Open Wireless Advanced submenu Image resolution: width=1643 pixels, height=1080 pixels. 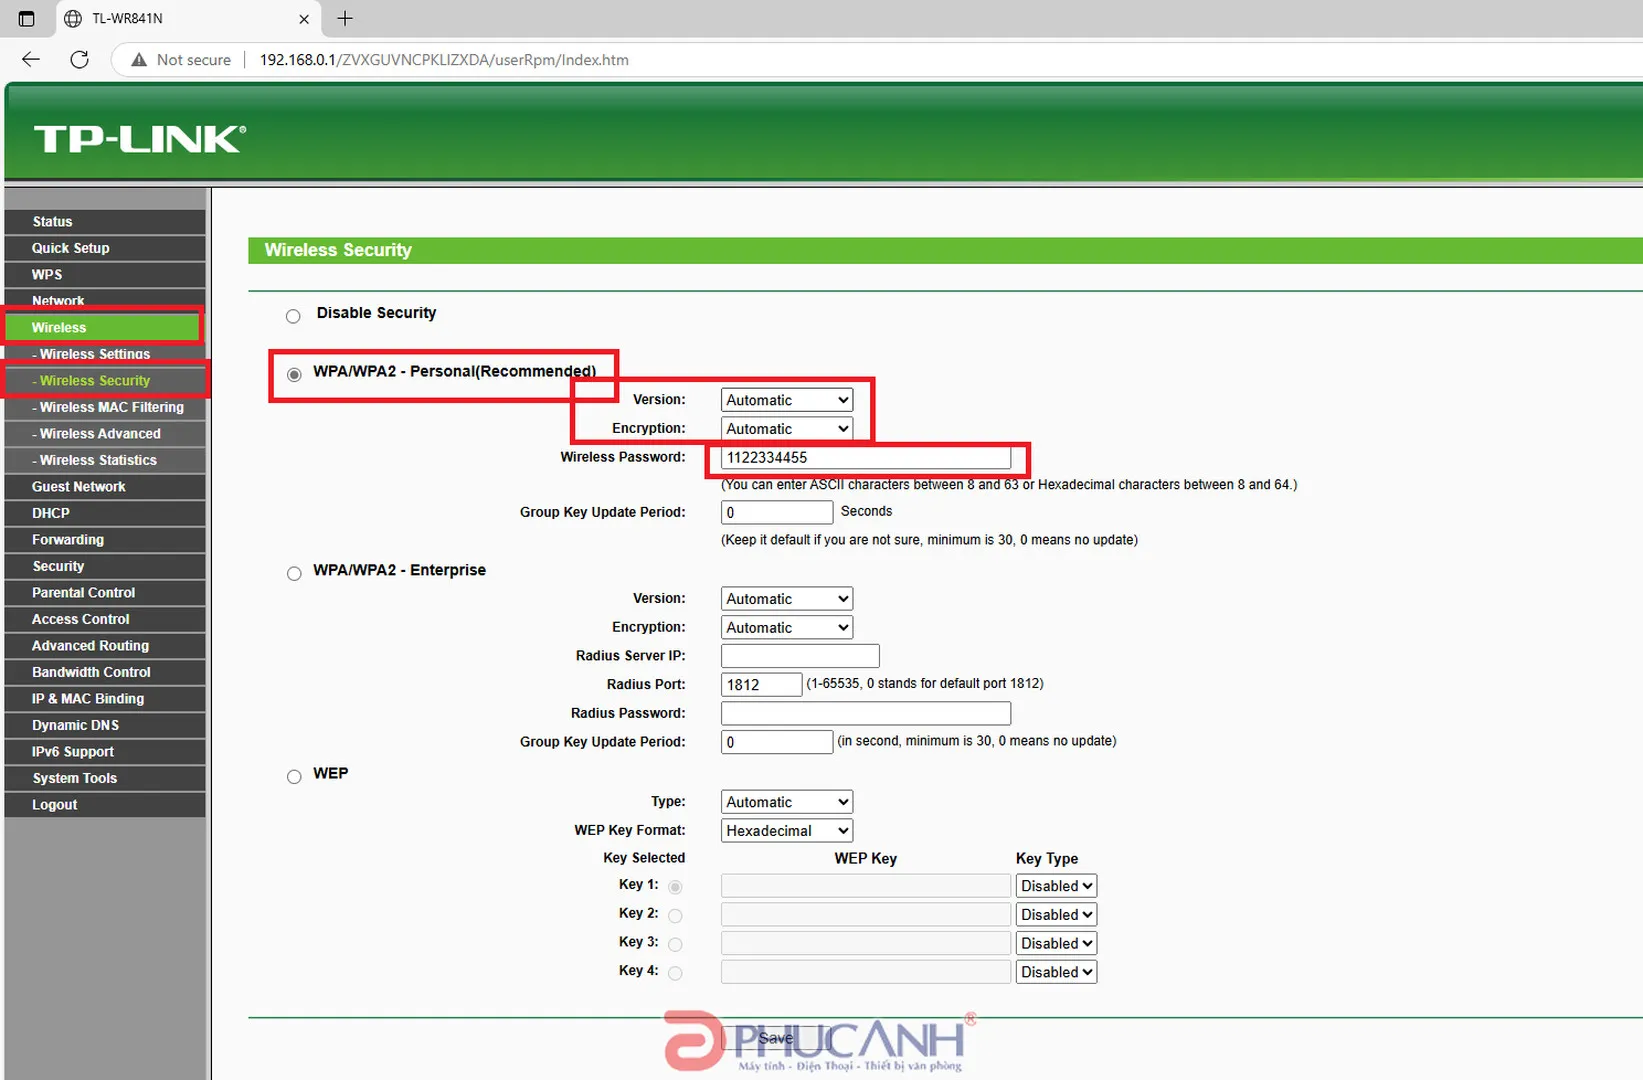[105, 434]
